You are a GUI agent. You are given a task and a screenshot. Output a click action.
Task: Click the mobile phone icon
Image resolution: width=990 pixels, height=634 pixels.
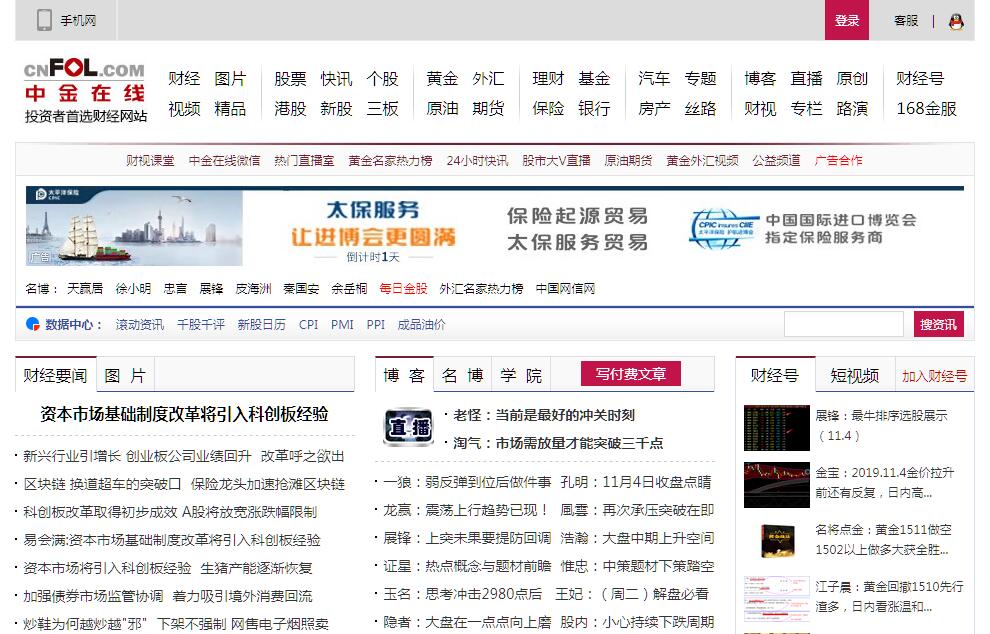point(44,20)
